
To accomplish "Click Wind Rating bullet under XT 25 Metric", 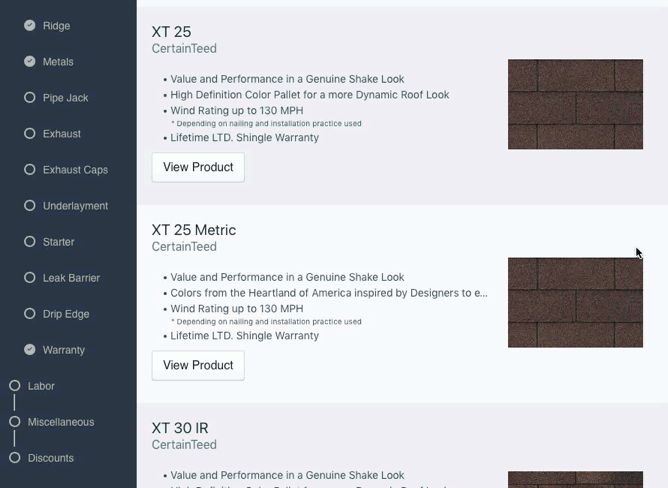I will (x=237, y=309).
